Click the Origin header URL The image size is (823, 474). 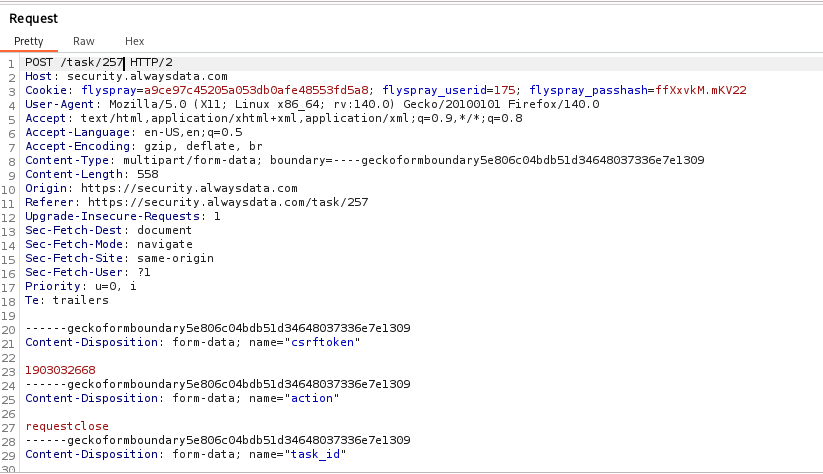coord(186,188)
